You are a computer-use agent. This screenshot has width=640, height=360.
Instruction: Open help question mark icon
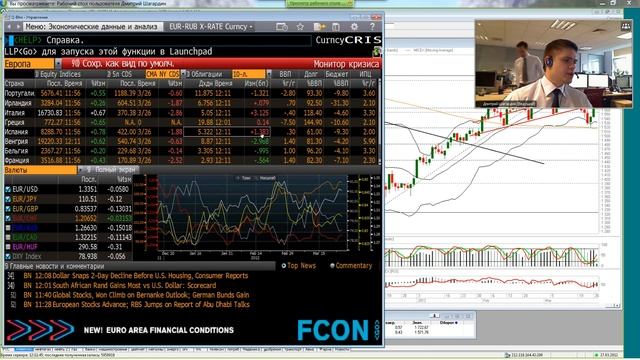point(372,27)
